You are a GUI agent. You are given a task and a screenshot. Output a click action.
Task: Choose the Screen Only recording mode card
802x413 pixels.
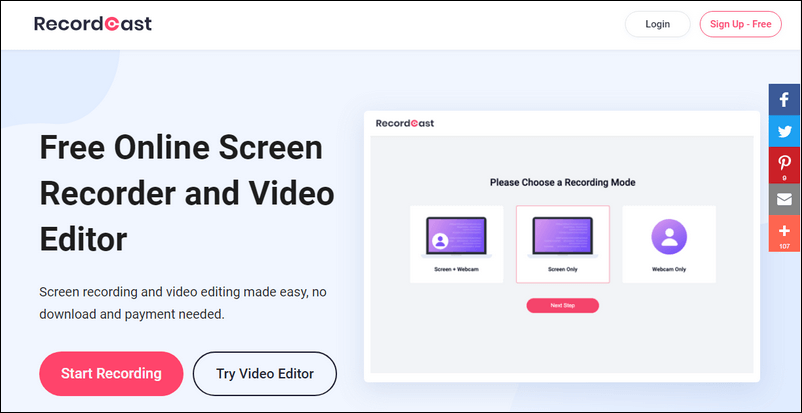coord(562,244)
